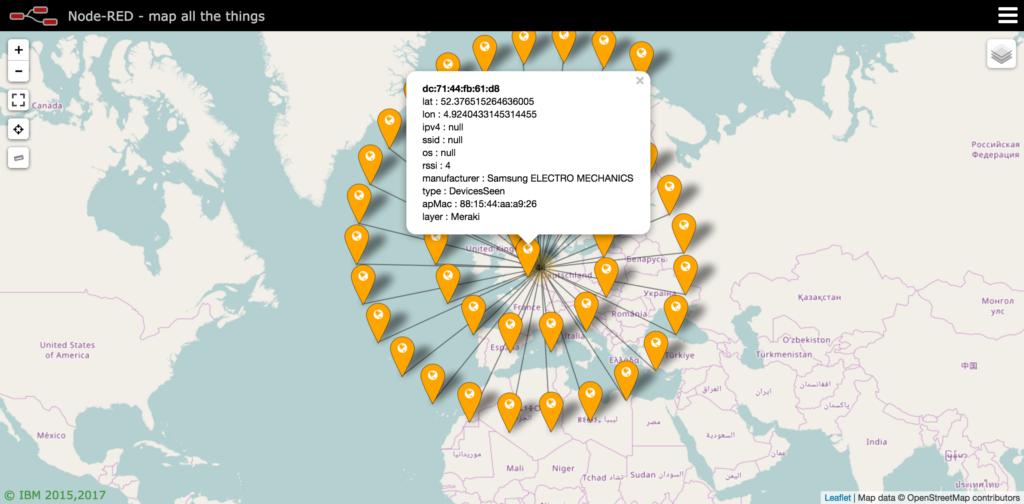1024x504 pixels.
Task: Zoom out of the map
Action: click(x=18, y=71)
